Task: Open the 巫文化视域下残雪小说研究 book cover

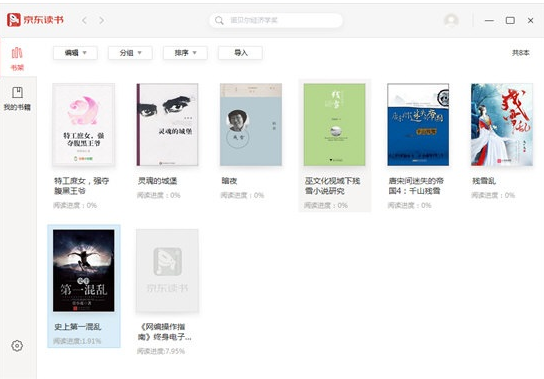Action: coord(334,124)
